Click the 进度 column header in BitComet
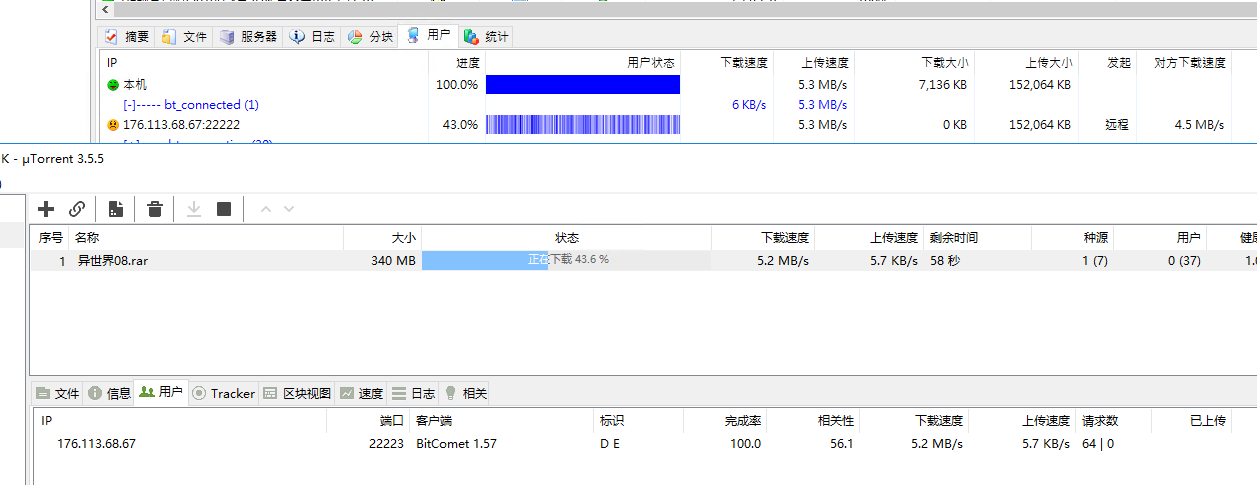The width and height of the screenshot is (1257, 485). click(457, 63)
